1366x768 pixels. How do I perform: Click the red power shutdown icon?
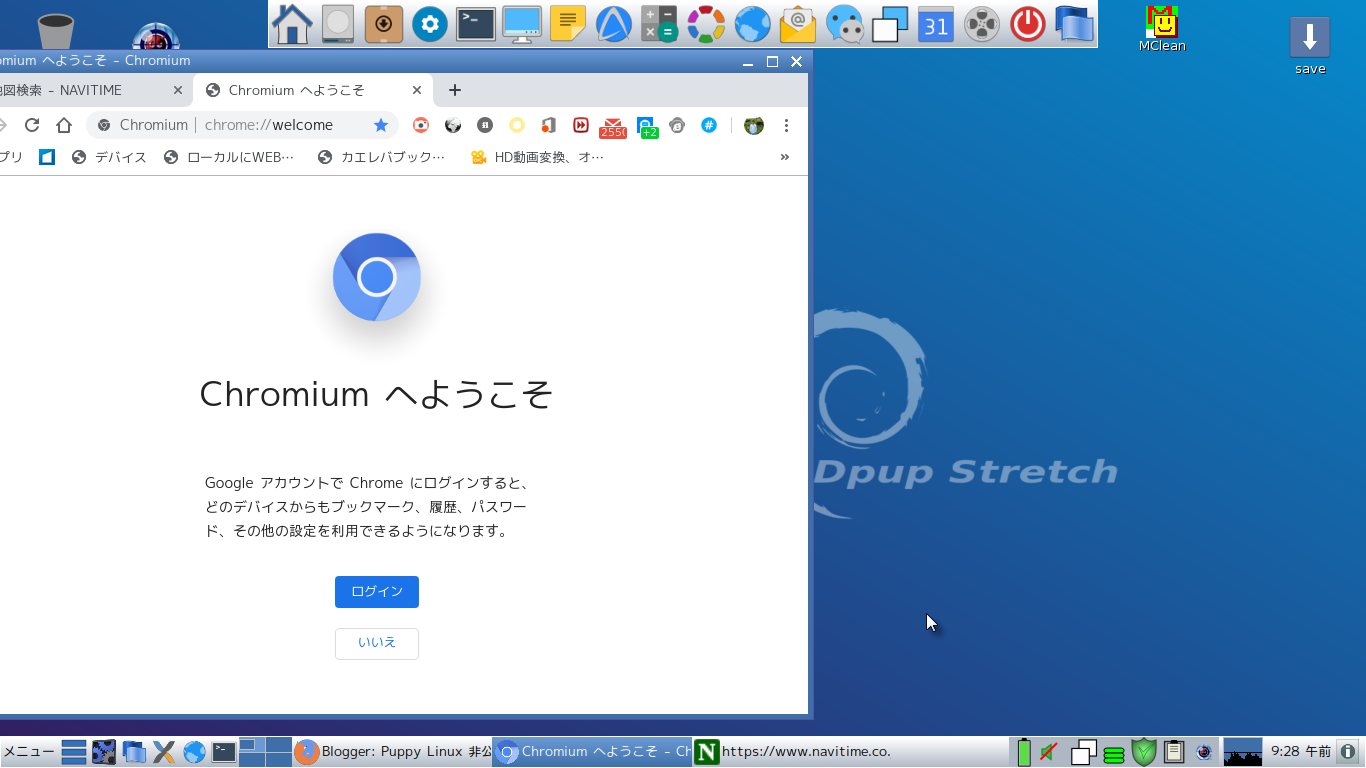pos(1028,24)
